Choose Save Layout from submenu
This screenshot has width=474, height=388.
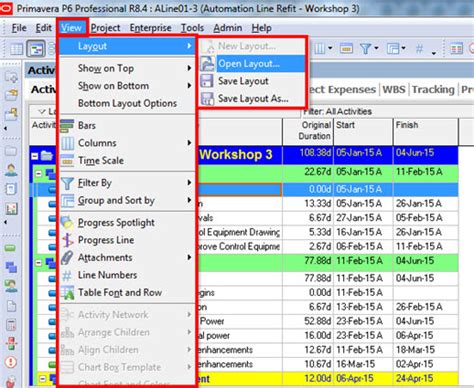tap(252, 81)
